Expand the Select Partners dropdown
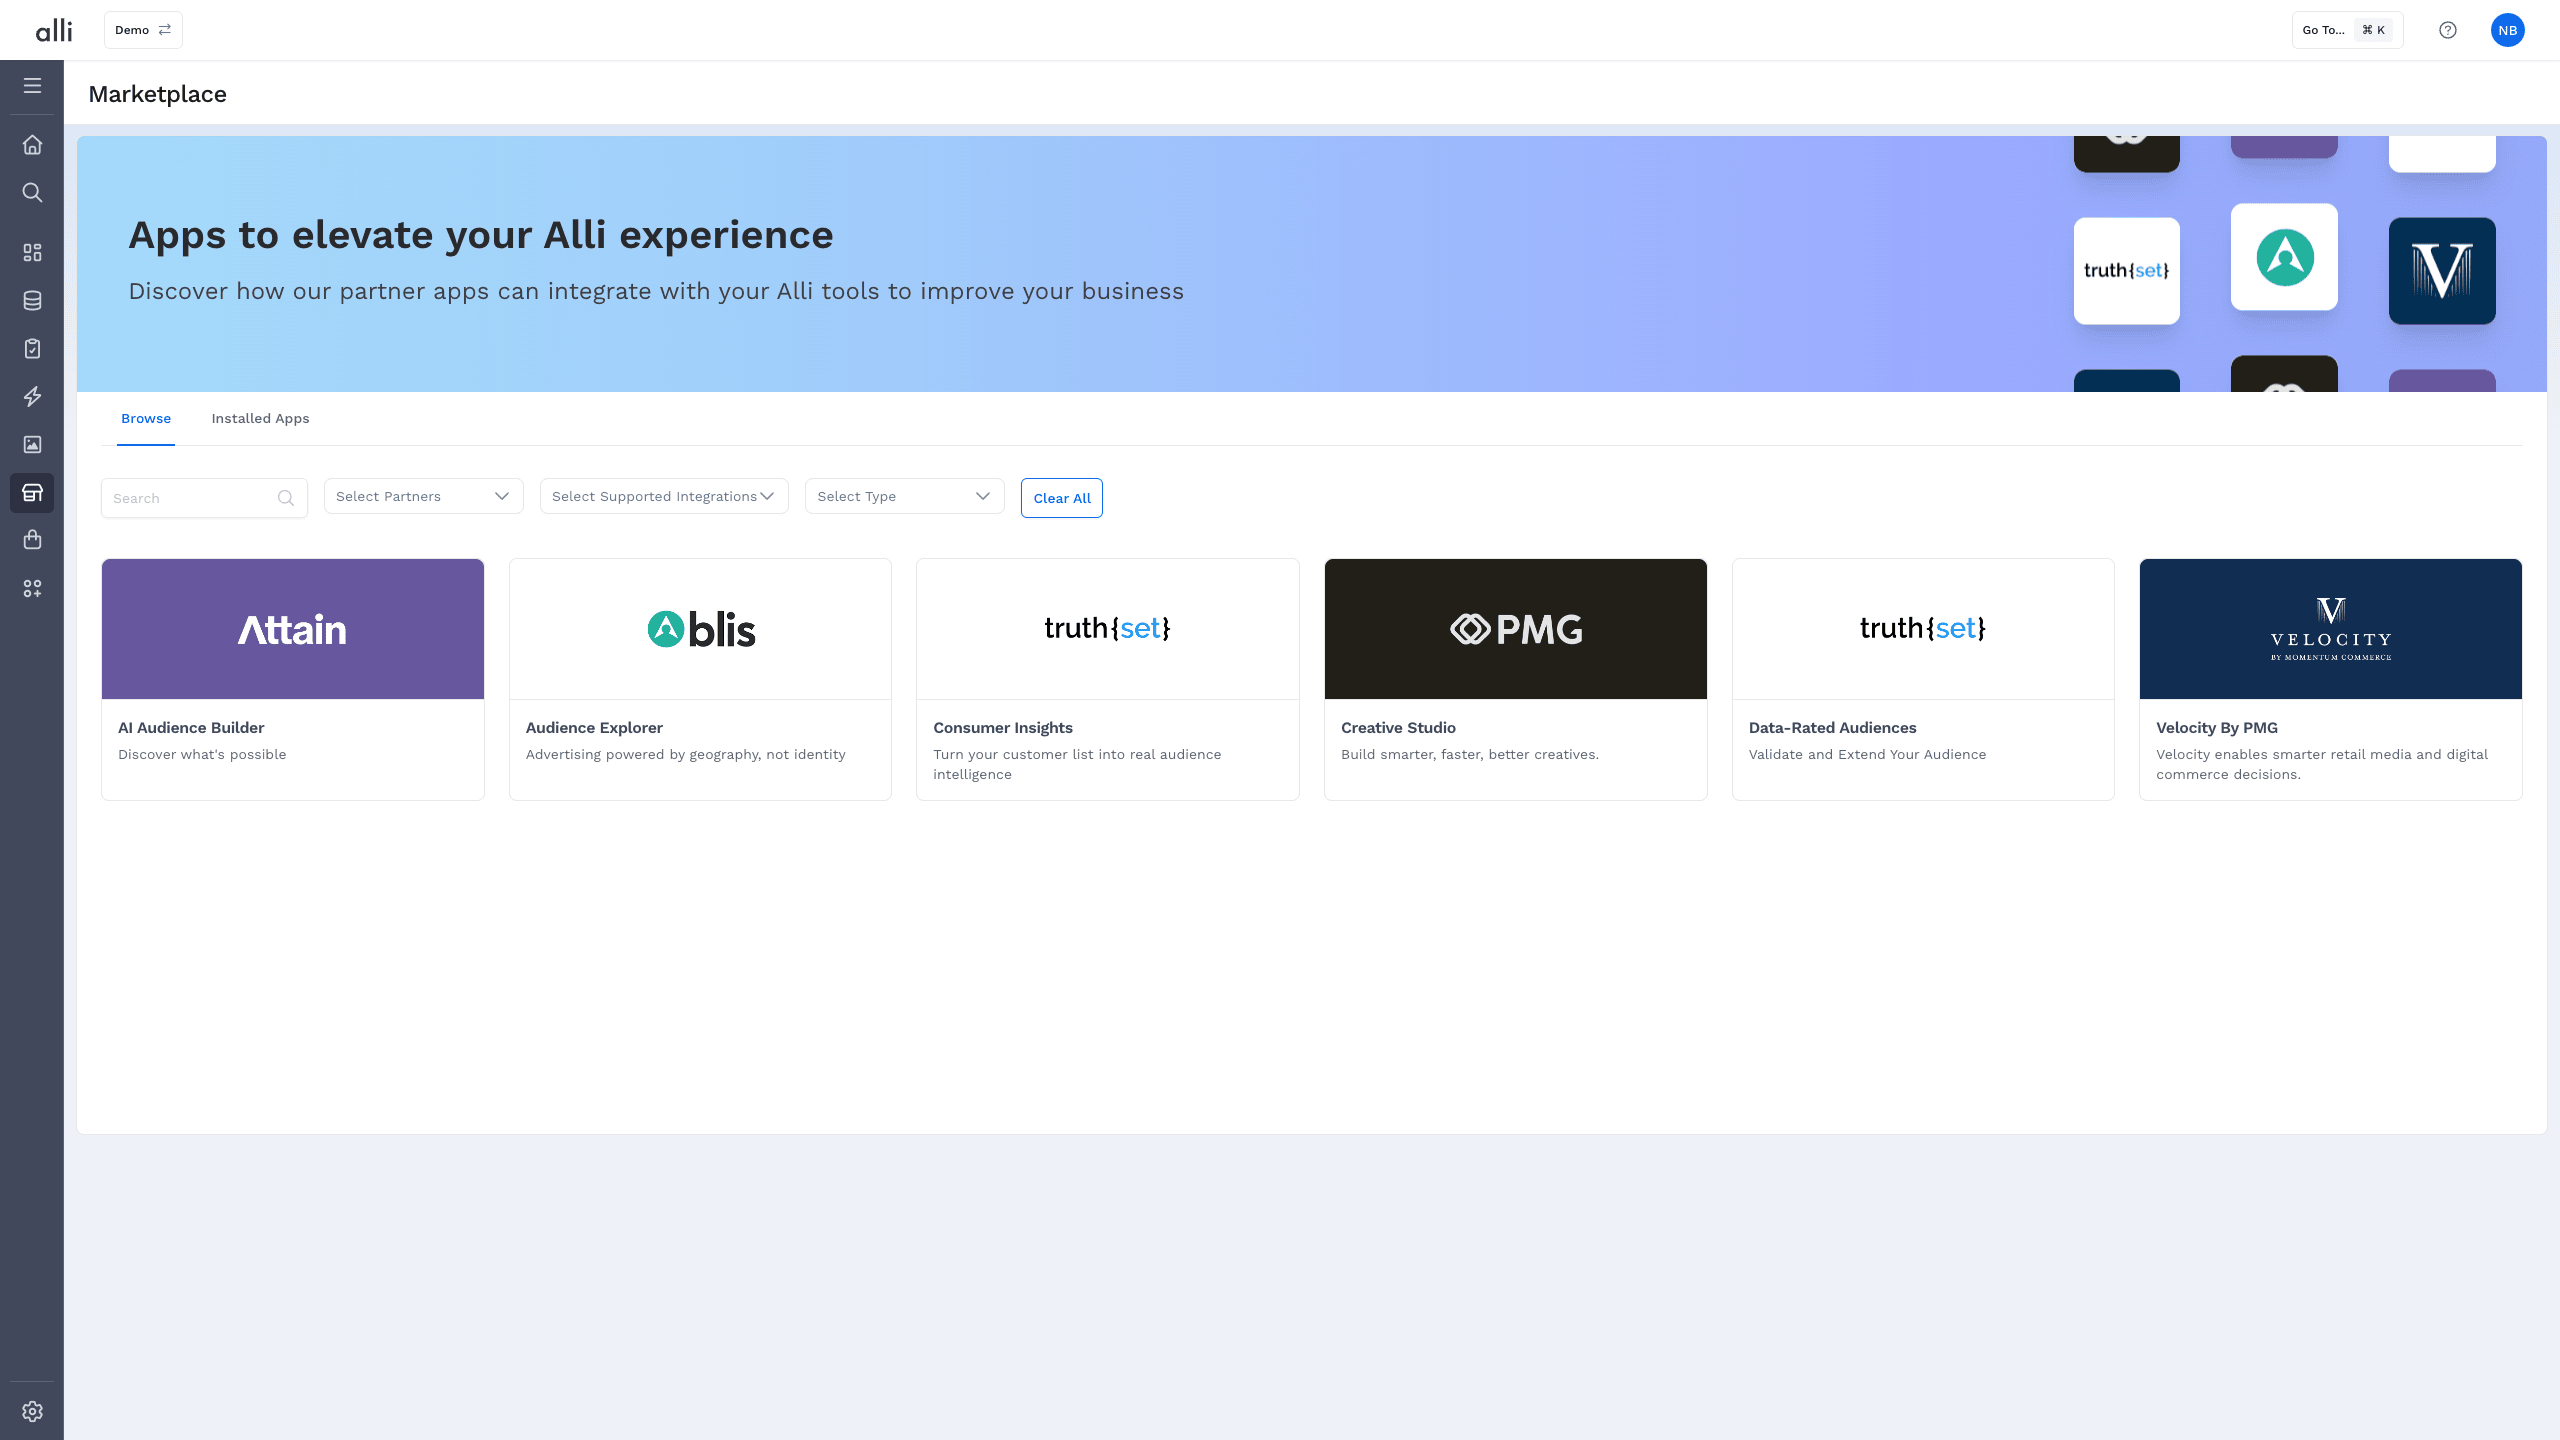 pos(424,496)
